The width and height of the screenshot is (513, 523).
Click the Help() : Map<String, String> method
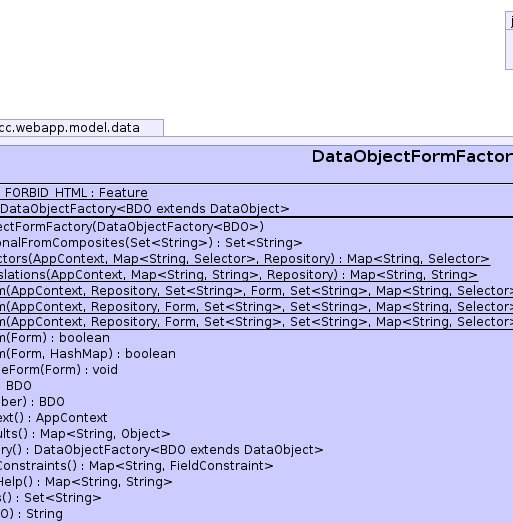86,482
